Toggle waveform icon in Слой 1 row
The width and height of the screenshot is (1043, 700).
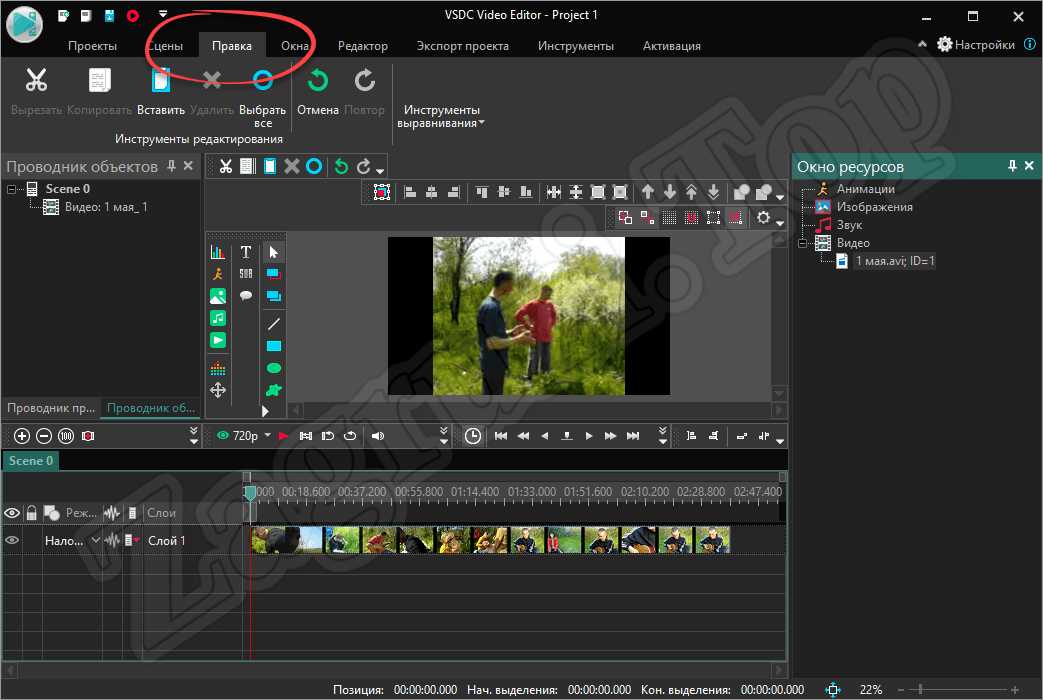click(x=112, y=540)
